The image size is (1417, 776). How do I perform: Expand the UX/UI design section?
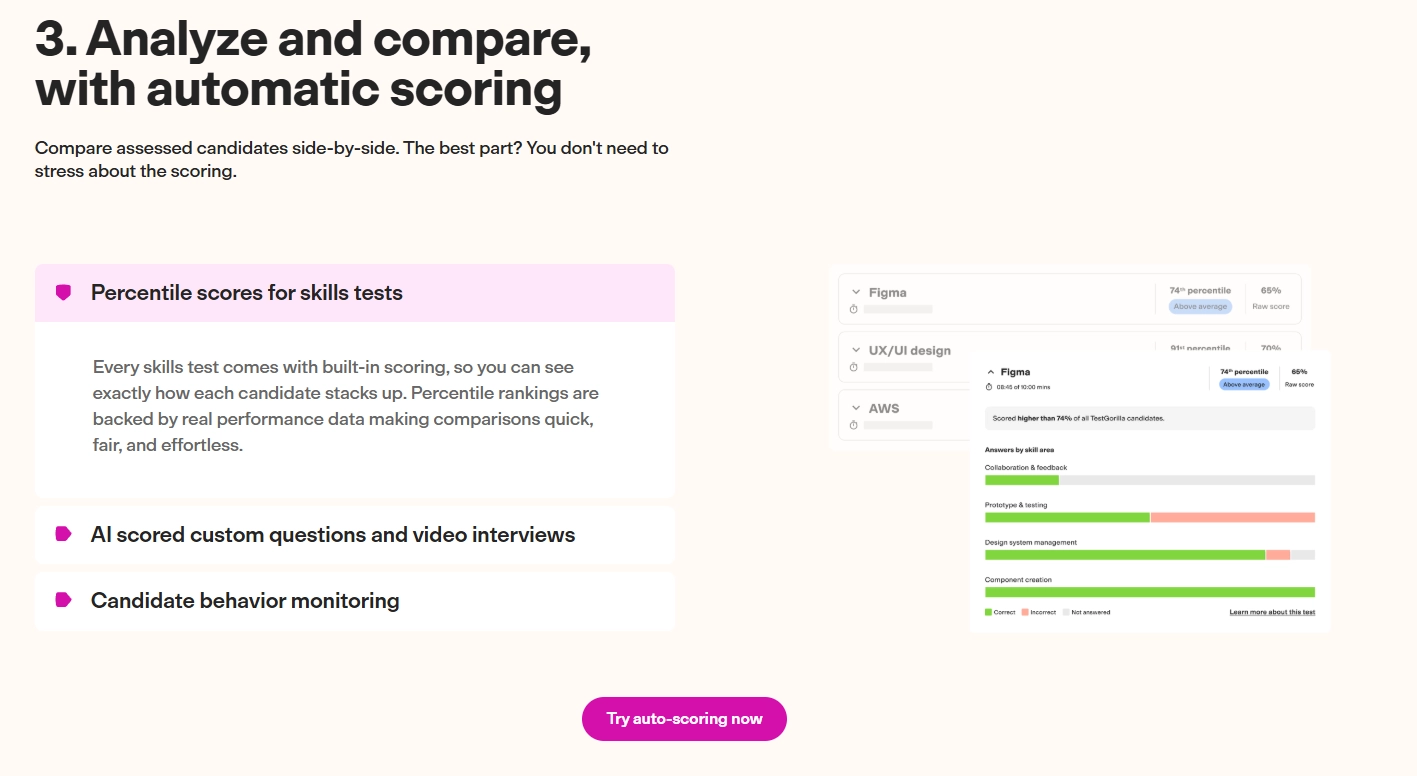(x=855, y=350)
